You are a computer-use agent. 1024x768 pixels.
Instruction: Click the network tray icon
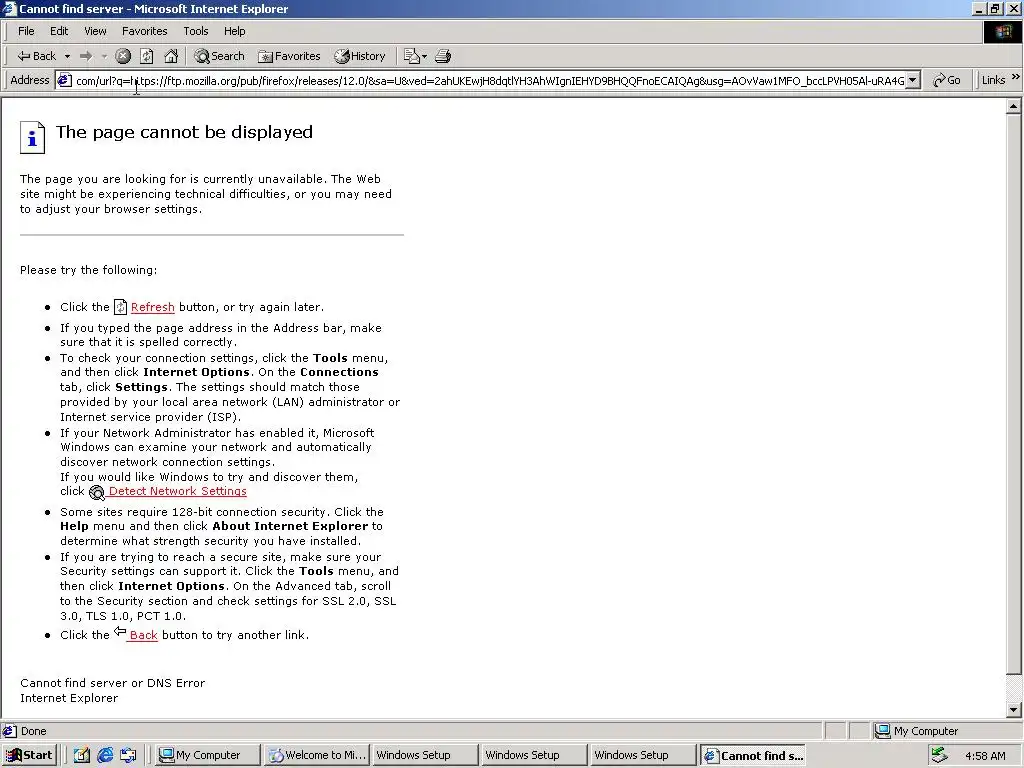pyautogui.click(x=939, y=756)
